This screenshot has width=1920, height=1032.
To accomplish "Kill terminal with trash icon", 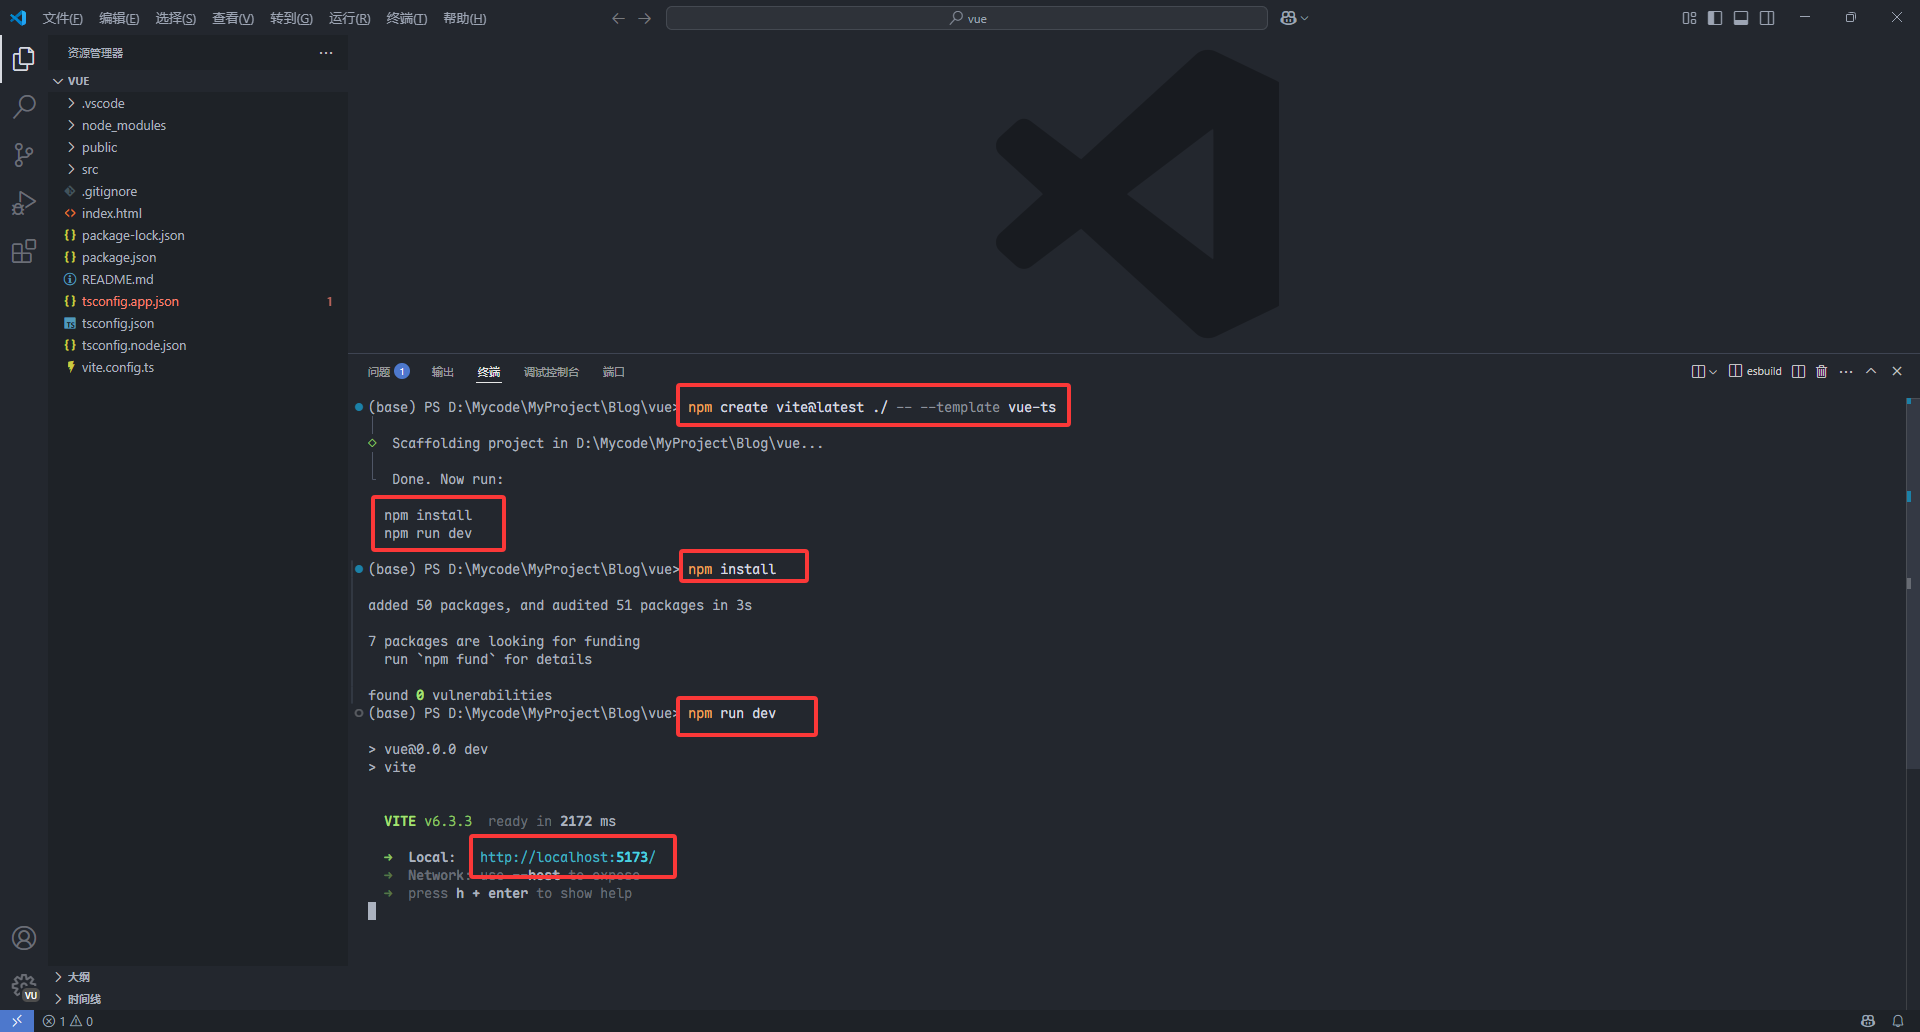I will pos(1821,372).
